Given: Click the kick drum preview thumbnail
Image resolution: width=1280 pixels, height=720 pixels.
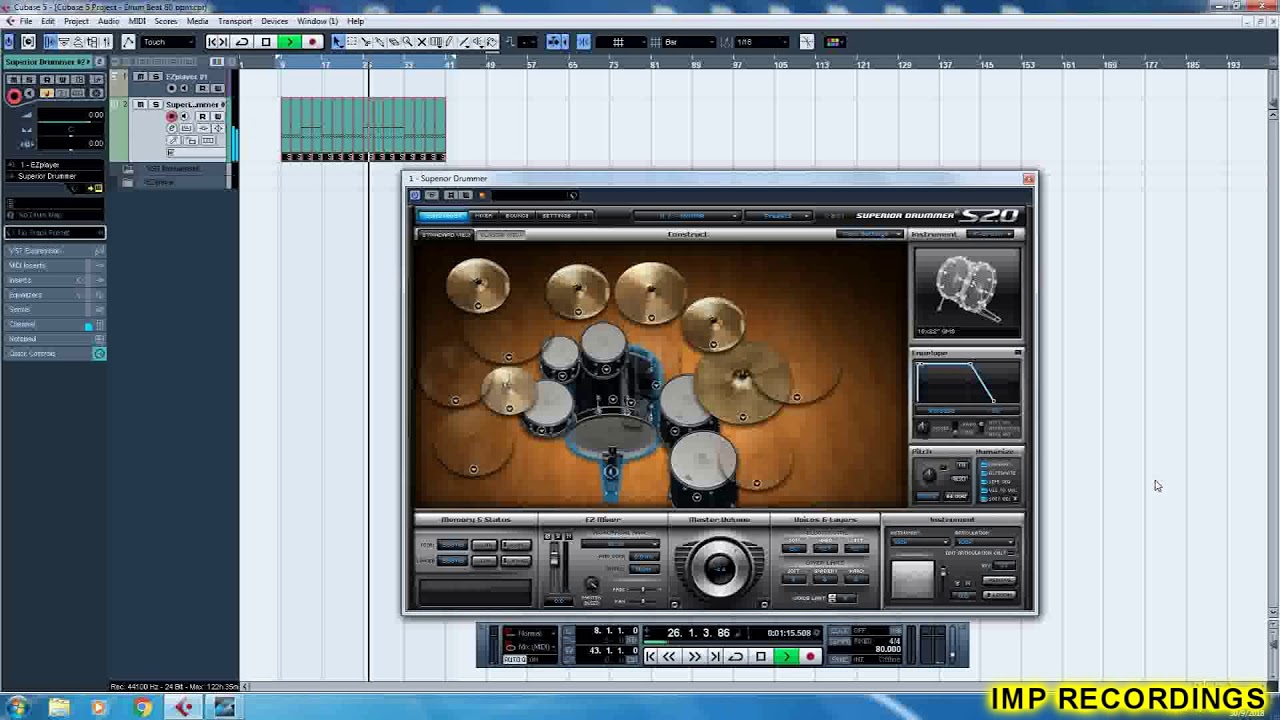Looking at the screenshot, I should point(966,291).
